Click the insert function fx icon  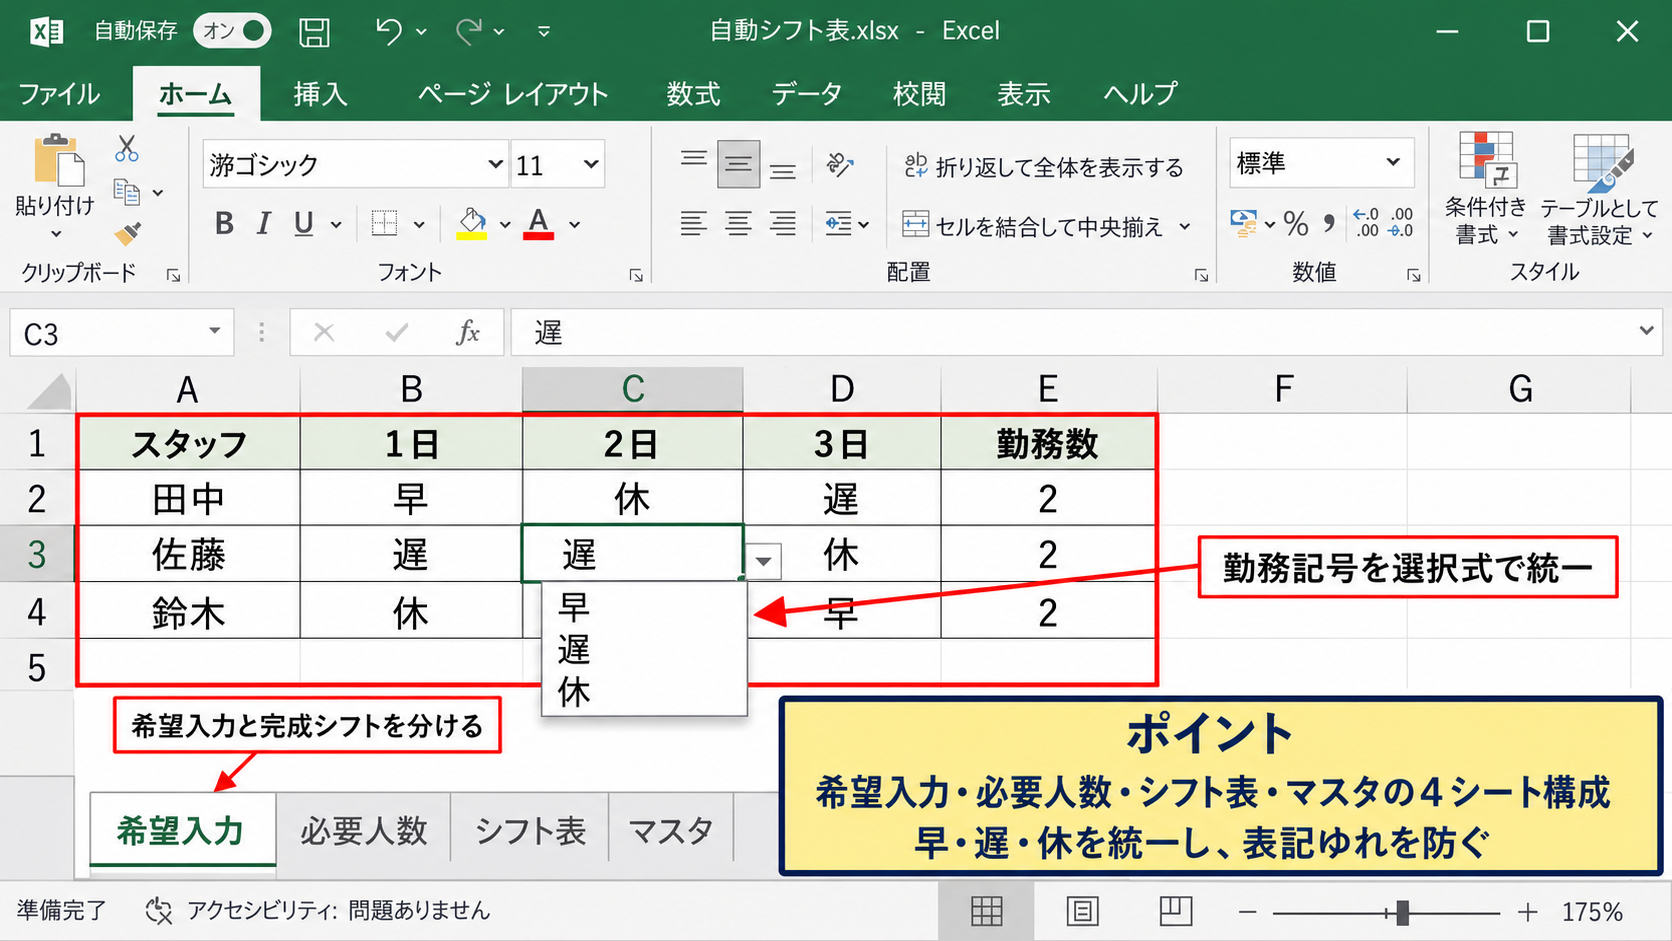coord(467,332)
